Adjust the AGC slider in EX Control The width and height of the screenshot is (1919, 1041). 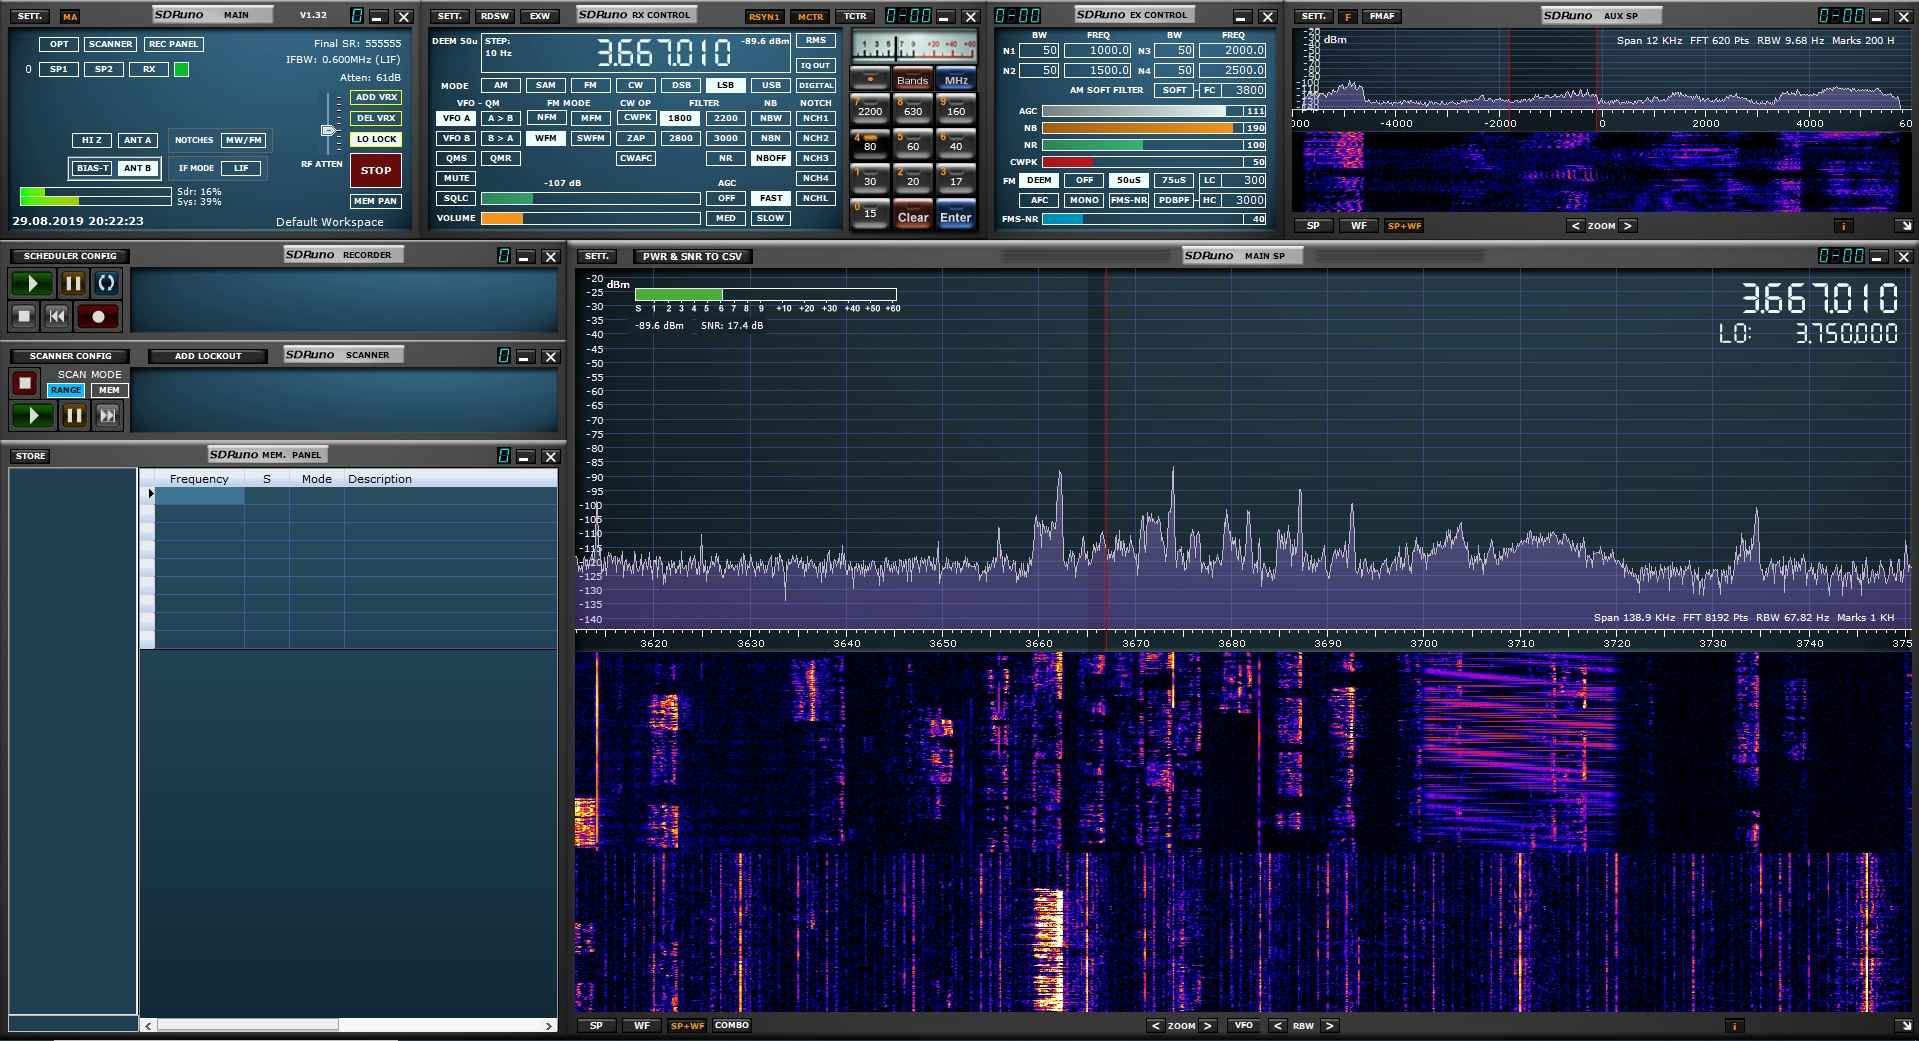tap(1143, 111)
